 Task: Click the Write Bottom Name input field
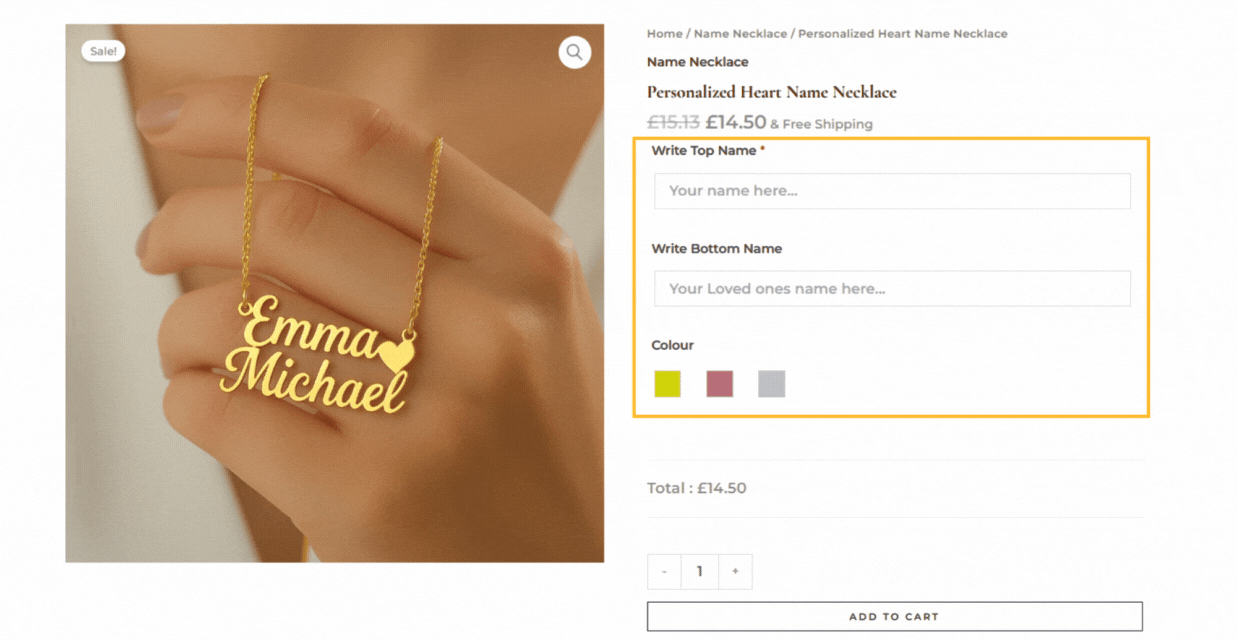pos(892,288)
